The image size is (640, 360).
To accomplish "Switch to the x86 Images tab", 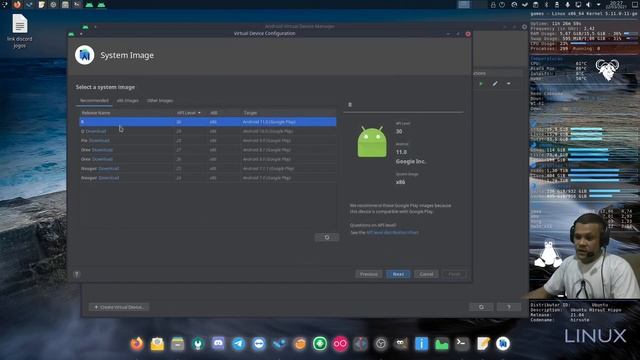I will pyautogui.click(x=128, y=100).
